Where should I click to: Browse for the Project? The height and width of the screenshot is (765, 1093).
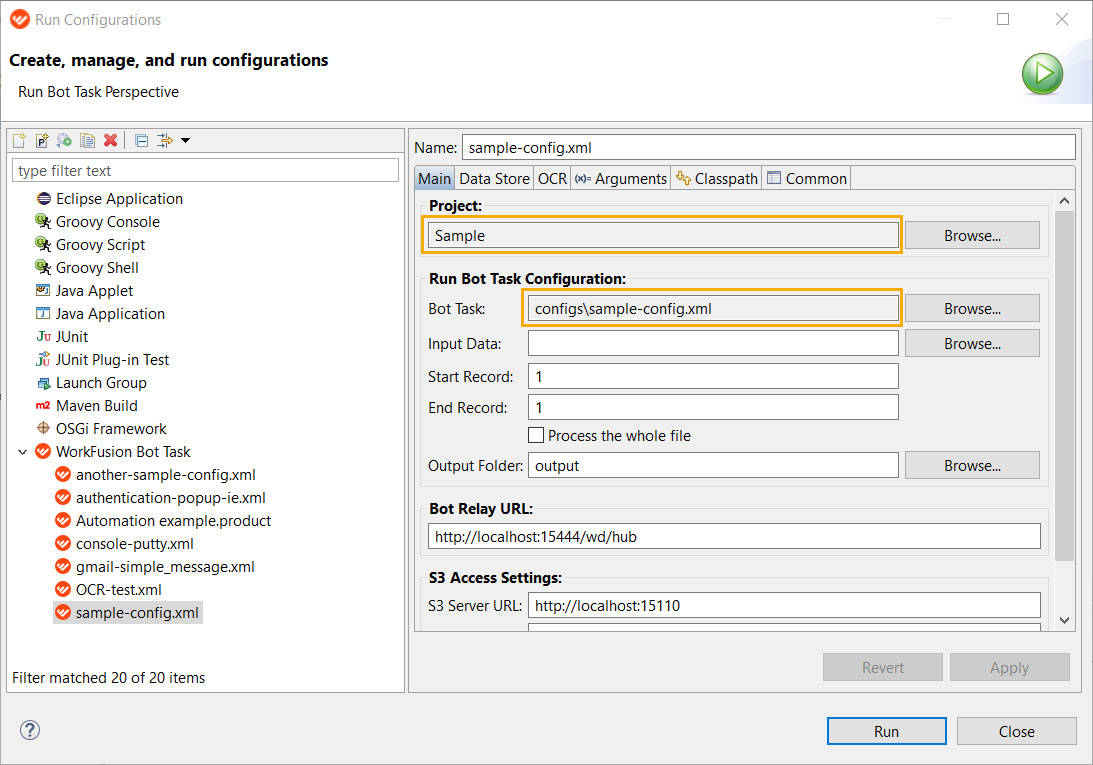[972, 236]
